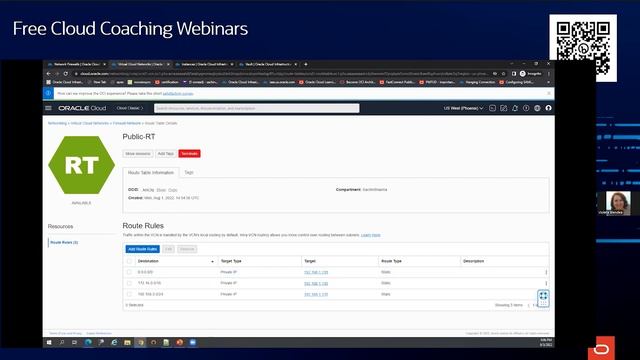Open the target IP link for the 0.0.0.0/0 rule
640x360 pixels.
click(316, 272)
